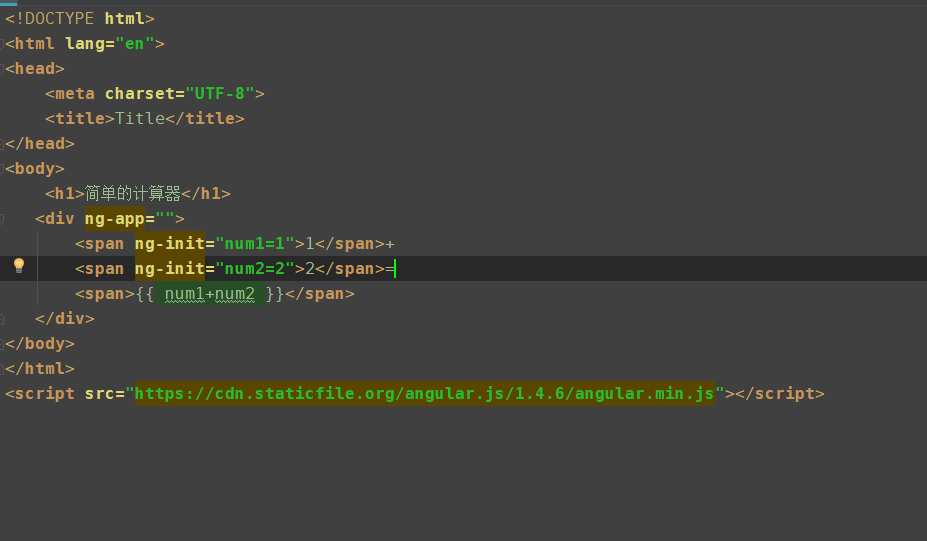The width and height of the screenshot is (927, 541).
Task: Collapse the body tag block
Action: (2, 169)
